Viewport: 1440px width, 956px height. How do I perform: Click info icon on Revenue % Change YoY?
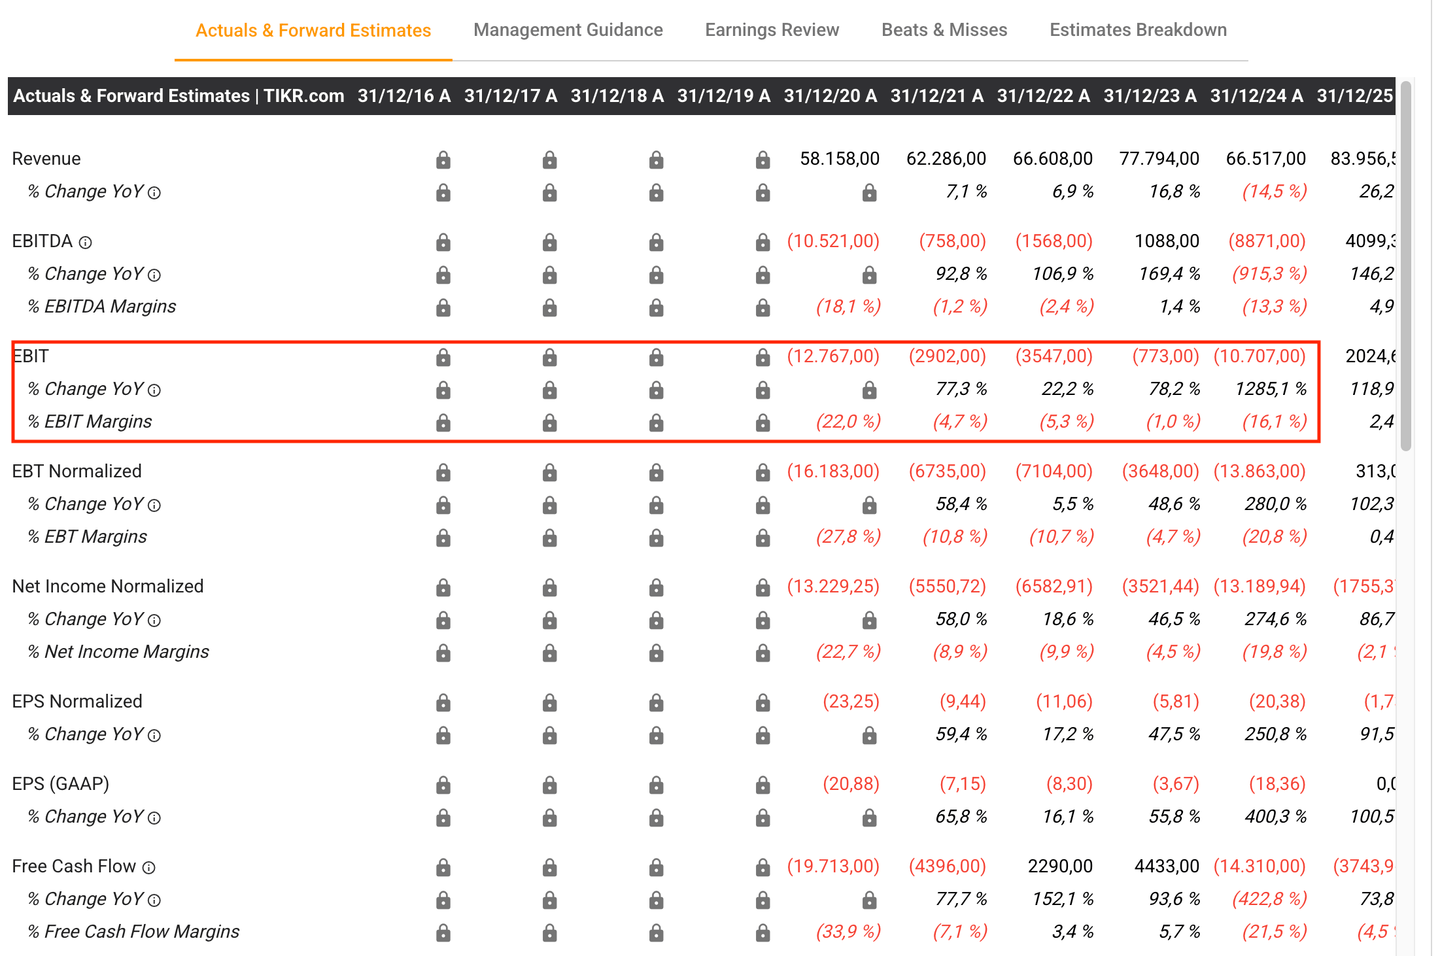154,193
